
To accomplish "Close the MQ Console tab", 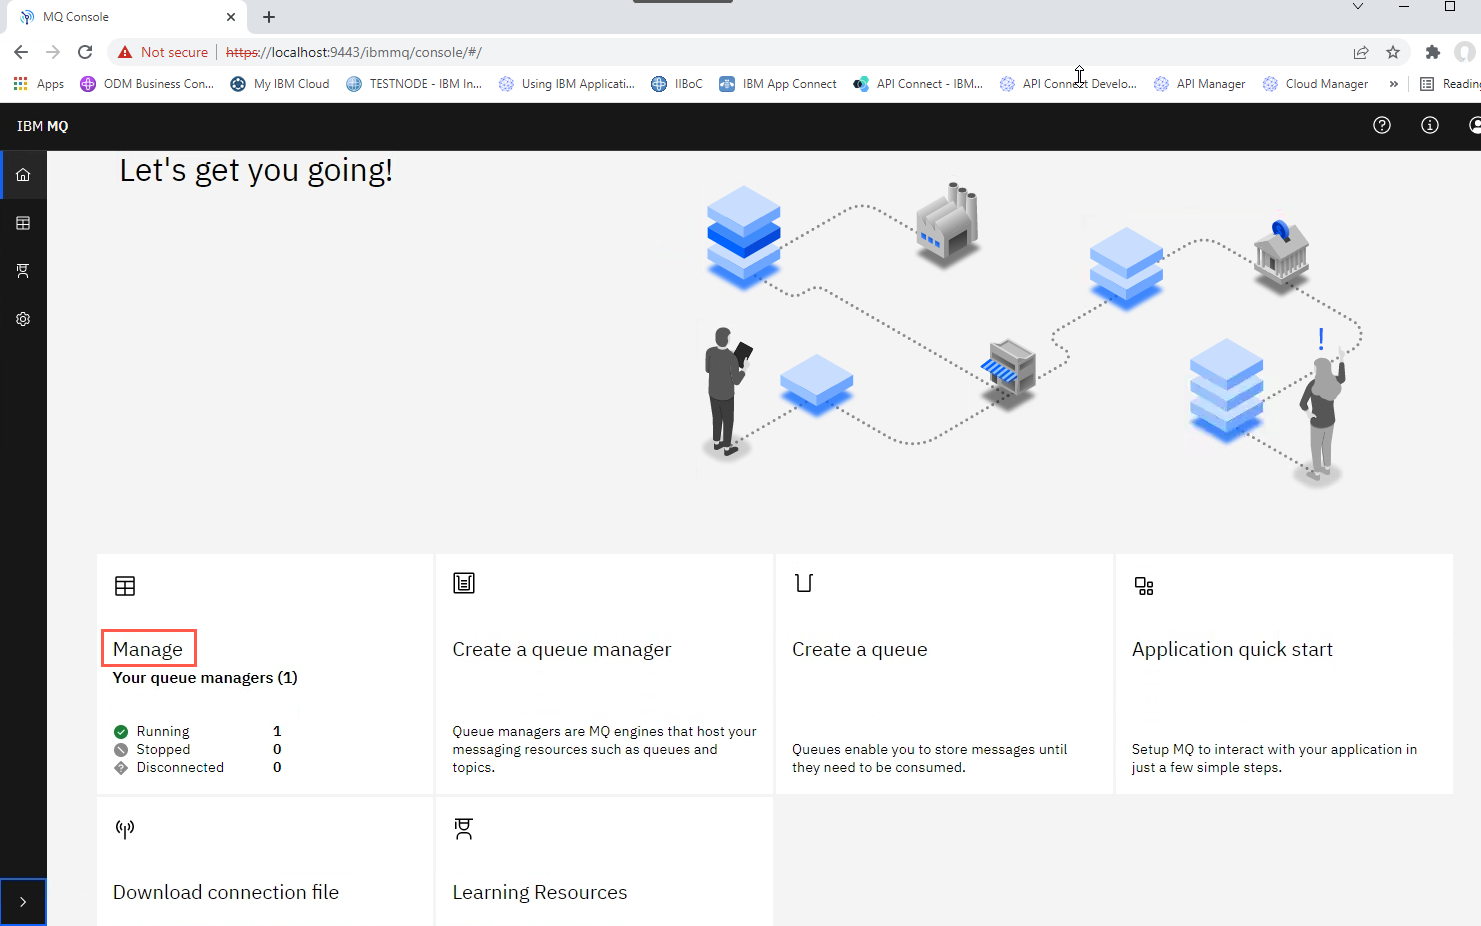I will pyautogui.click(x=231, y=17).
